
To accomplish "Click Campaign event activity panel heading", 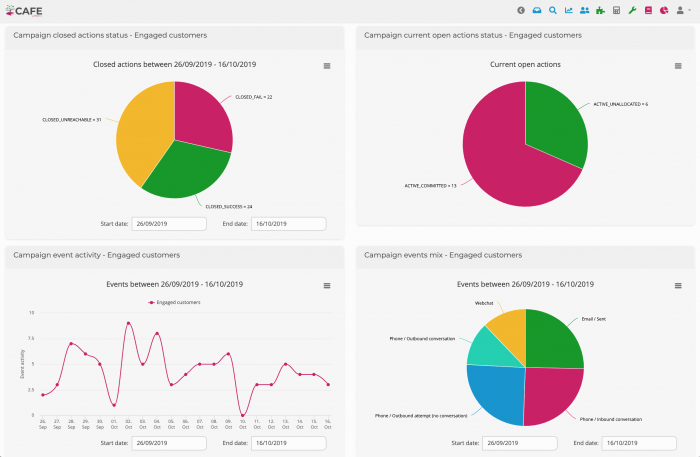I will click(x=97, y=255).
